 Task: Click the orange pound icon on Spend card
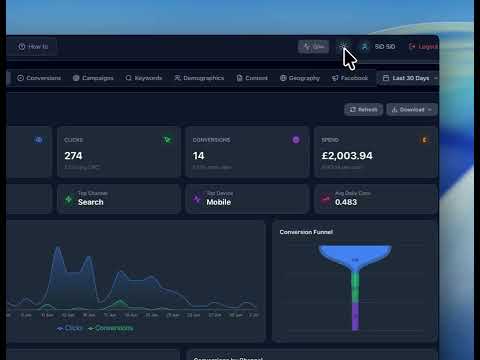click(x=424, y=140)
